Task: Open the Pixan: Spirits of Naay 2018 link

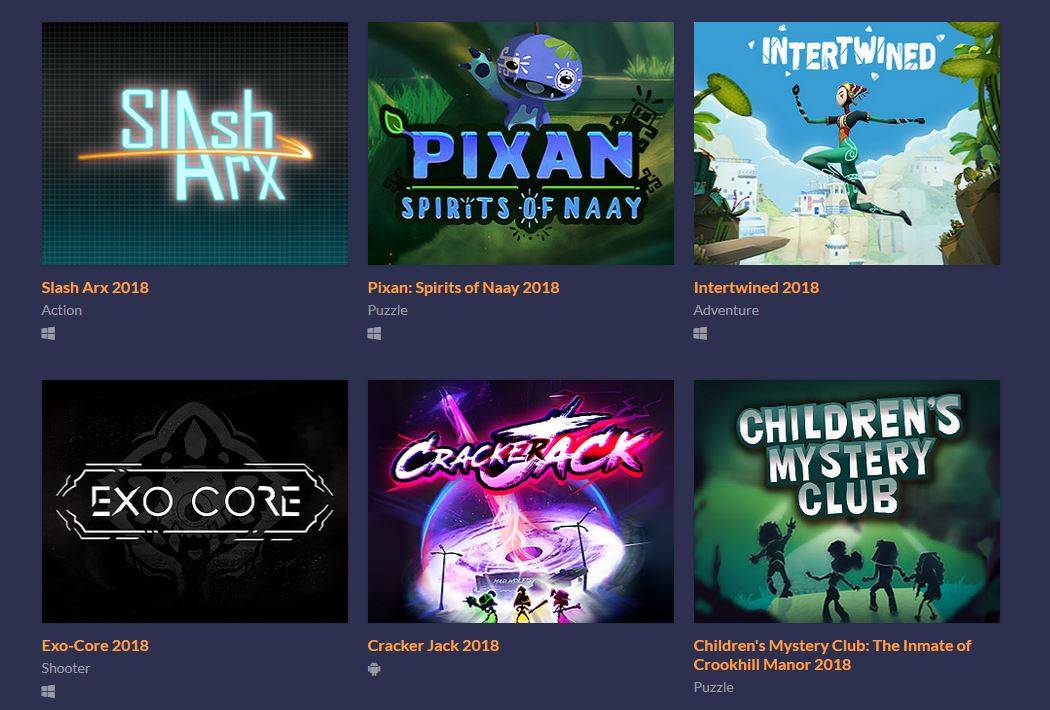Action: click(x=463, y=287)
